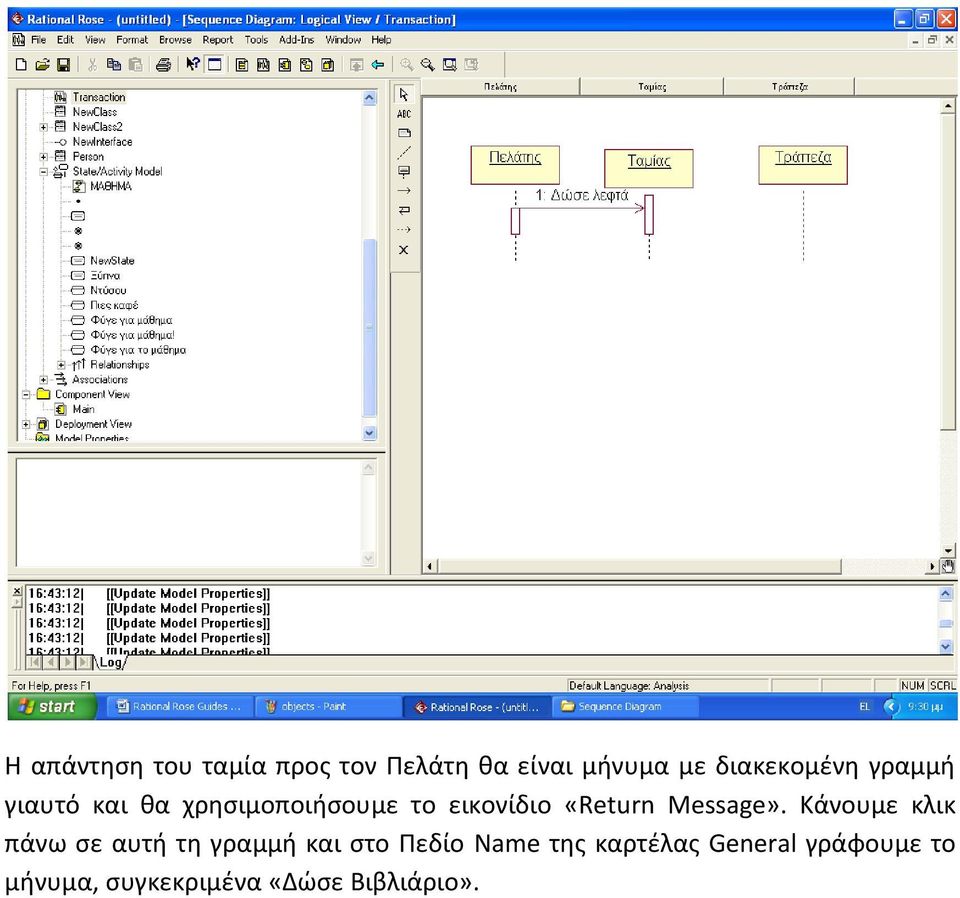Select the Ταμίας object box
The height and width of the screenshot is (898, 960).
649,168
